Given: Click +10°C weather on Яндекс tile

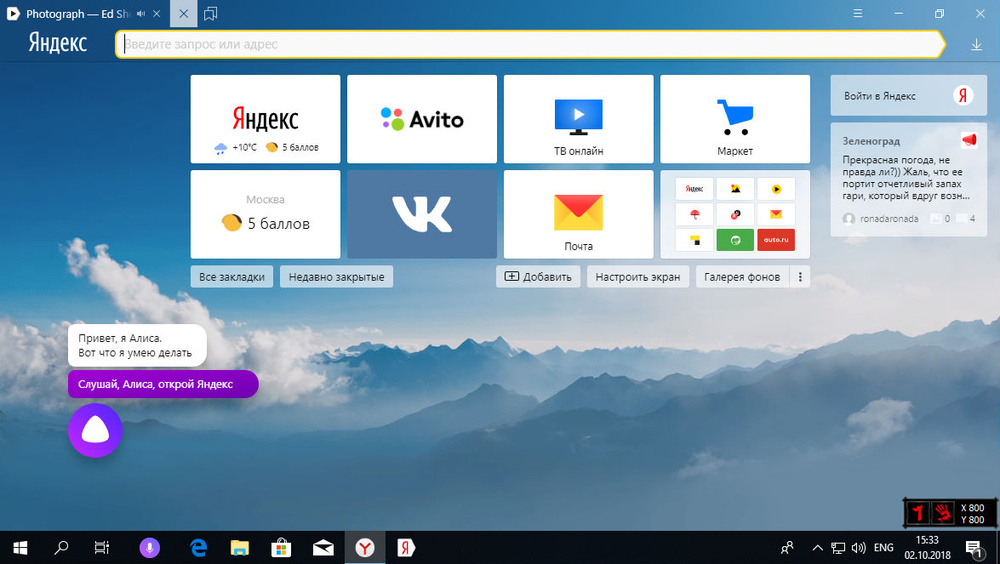Looking at the screenshot, I should tap(235, 147).
